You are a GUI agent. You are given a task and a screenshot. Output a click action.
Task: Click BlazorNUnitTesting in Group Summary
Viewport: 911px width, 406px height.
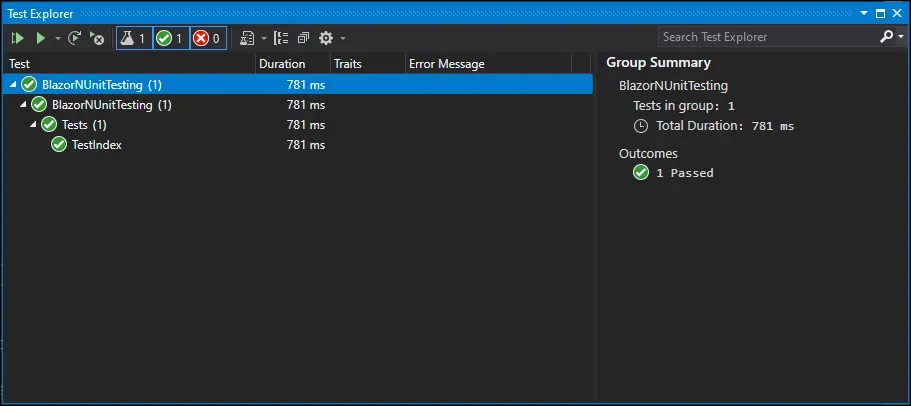coord(673,86)
